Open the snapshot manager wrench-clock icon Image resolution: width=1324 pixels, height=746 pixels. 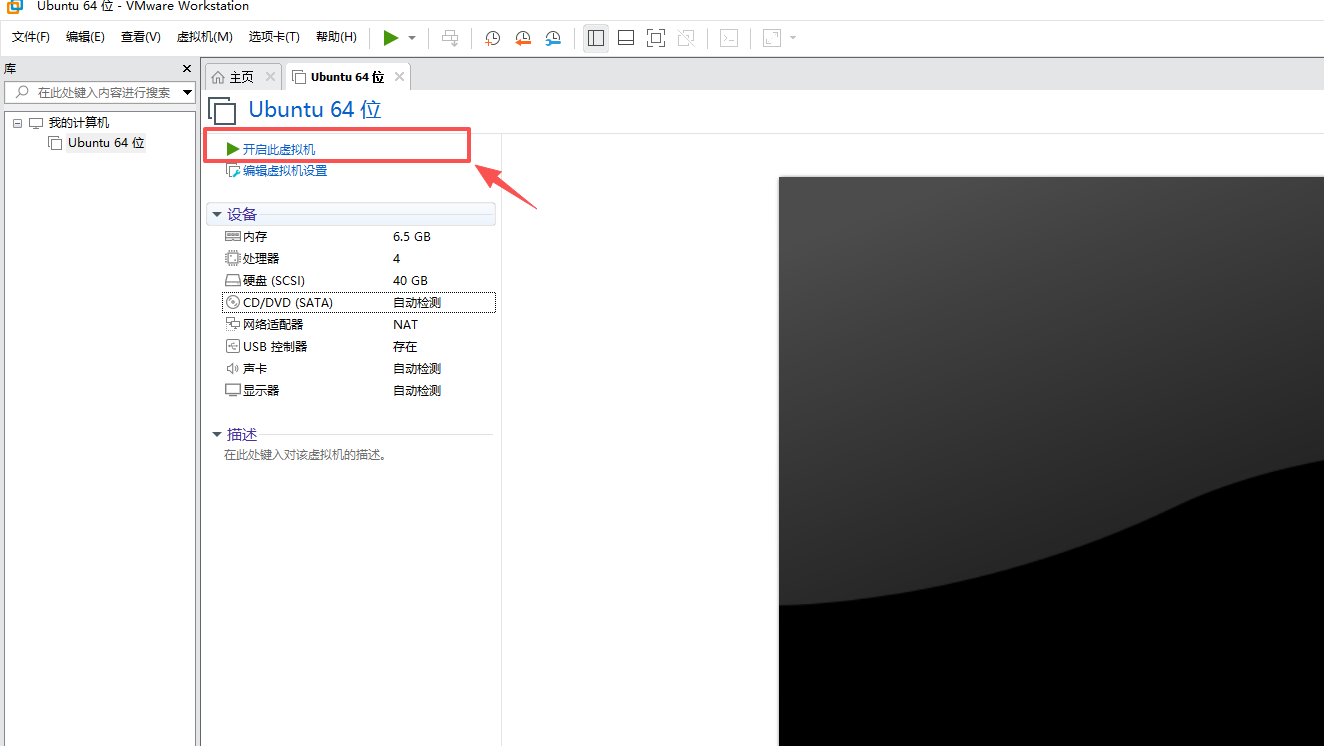553,38
